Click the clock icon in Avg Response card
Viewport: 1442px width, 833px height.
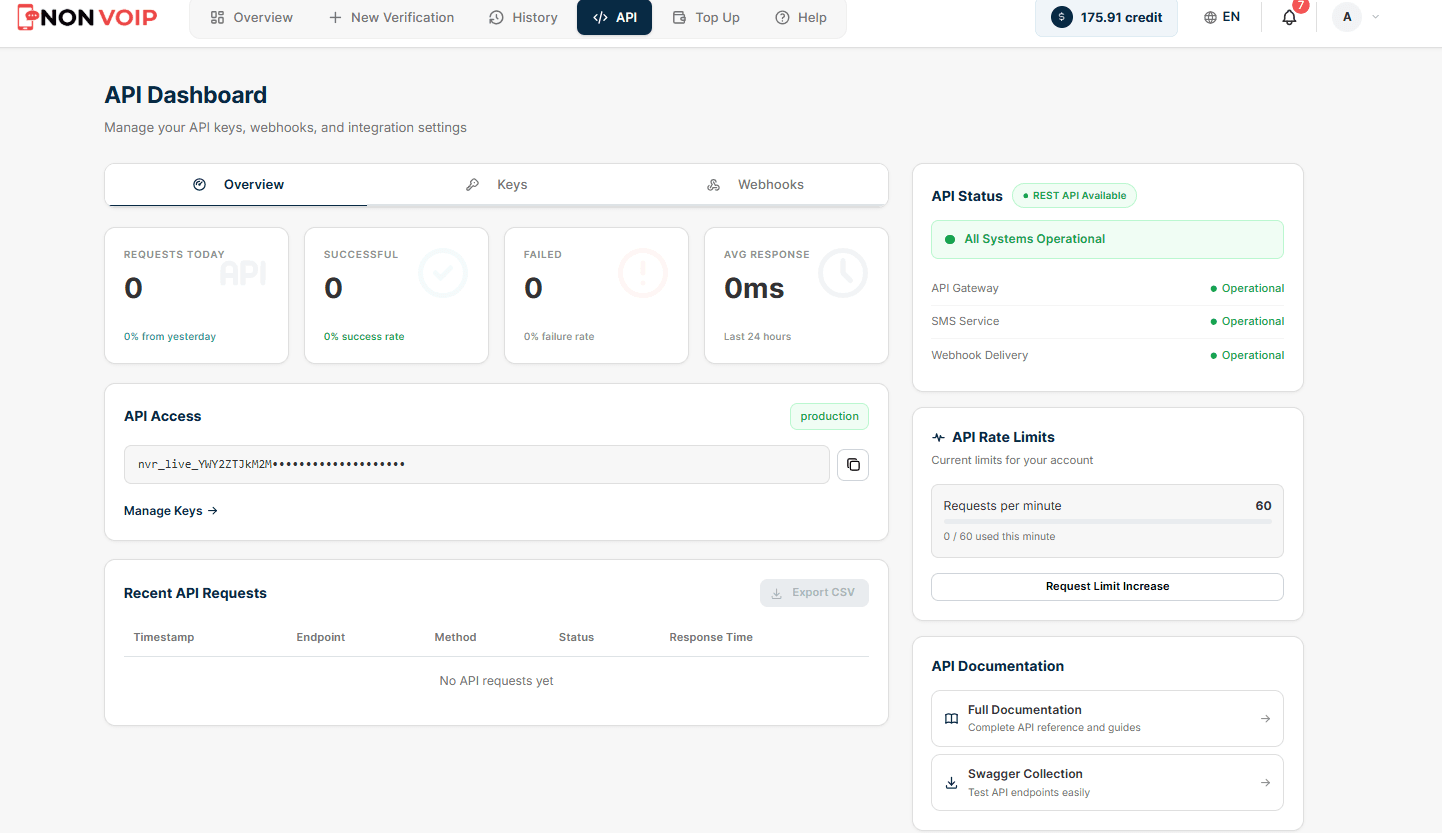pos(843,273)
